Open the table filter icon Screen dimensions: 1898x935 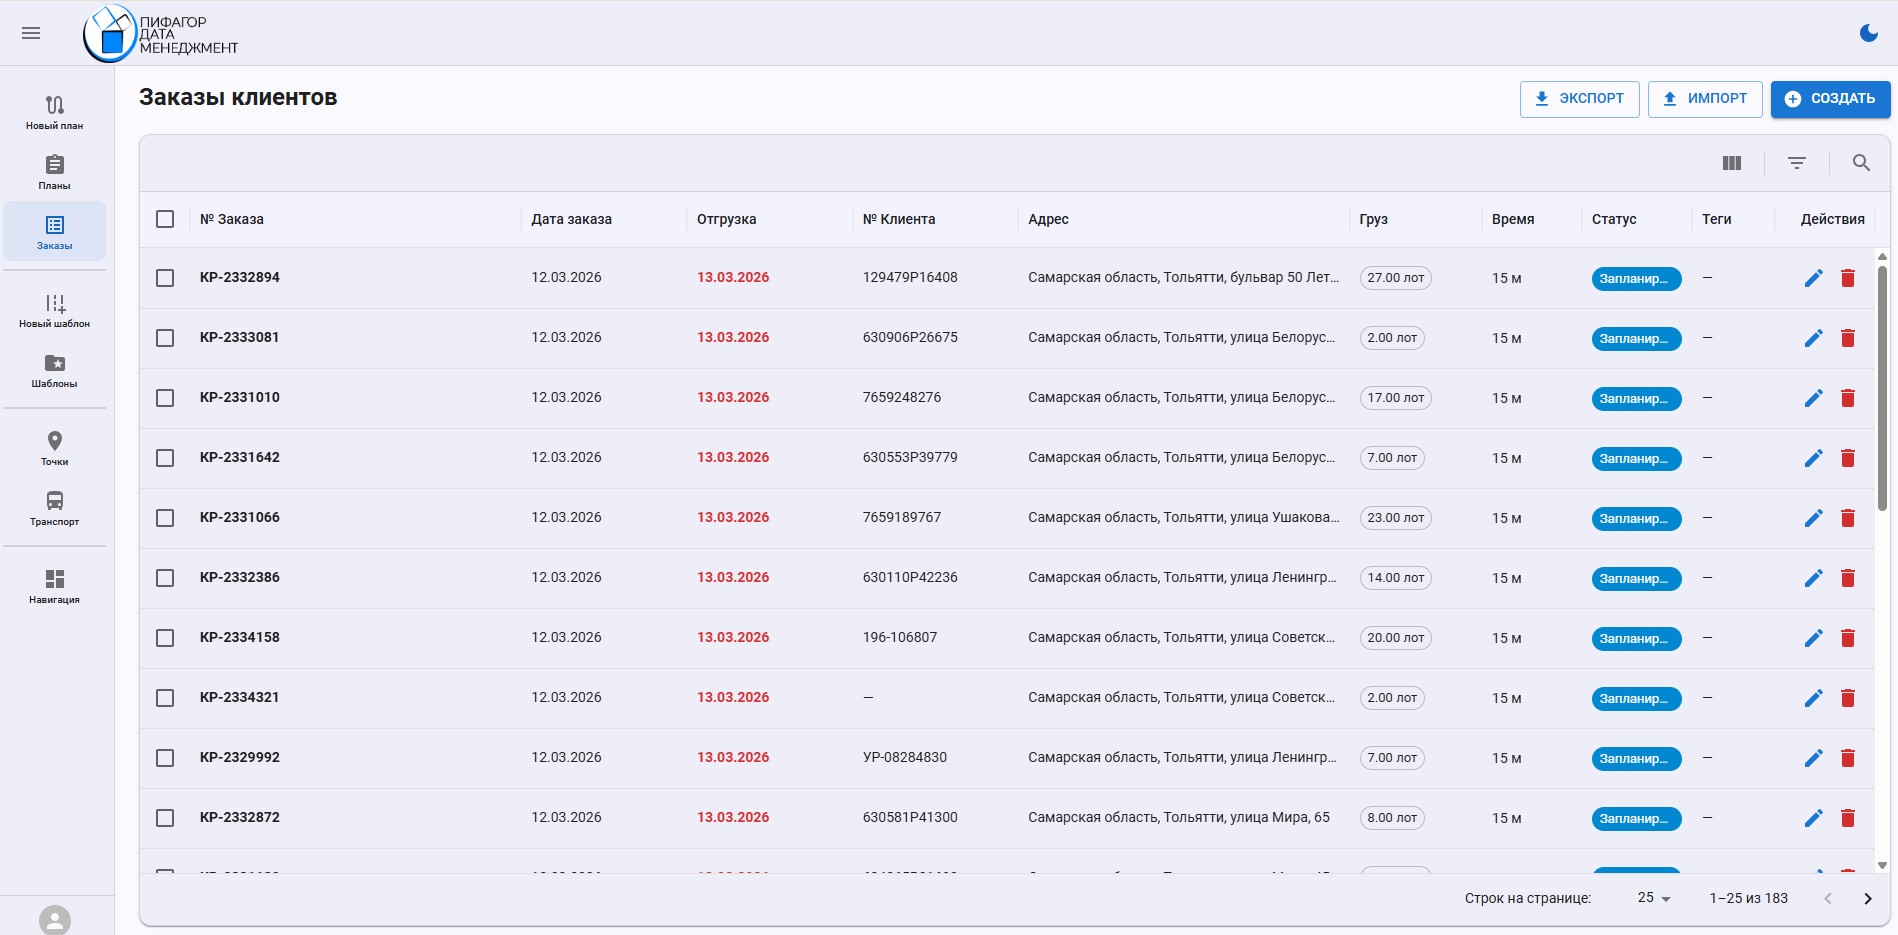tap(1797, 163)
